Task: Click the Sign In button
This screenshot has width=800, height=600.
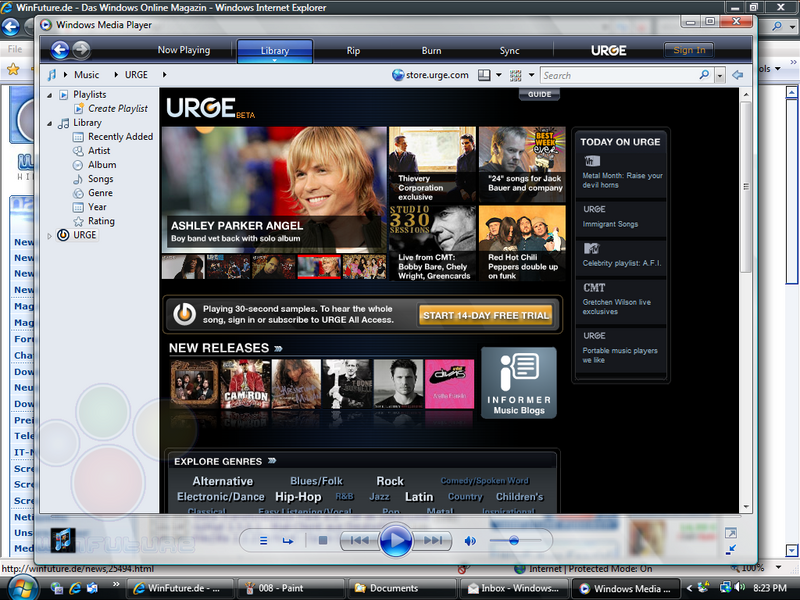Action: 689,50
